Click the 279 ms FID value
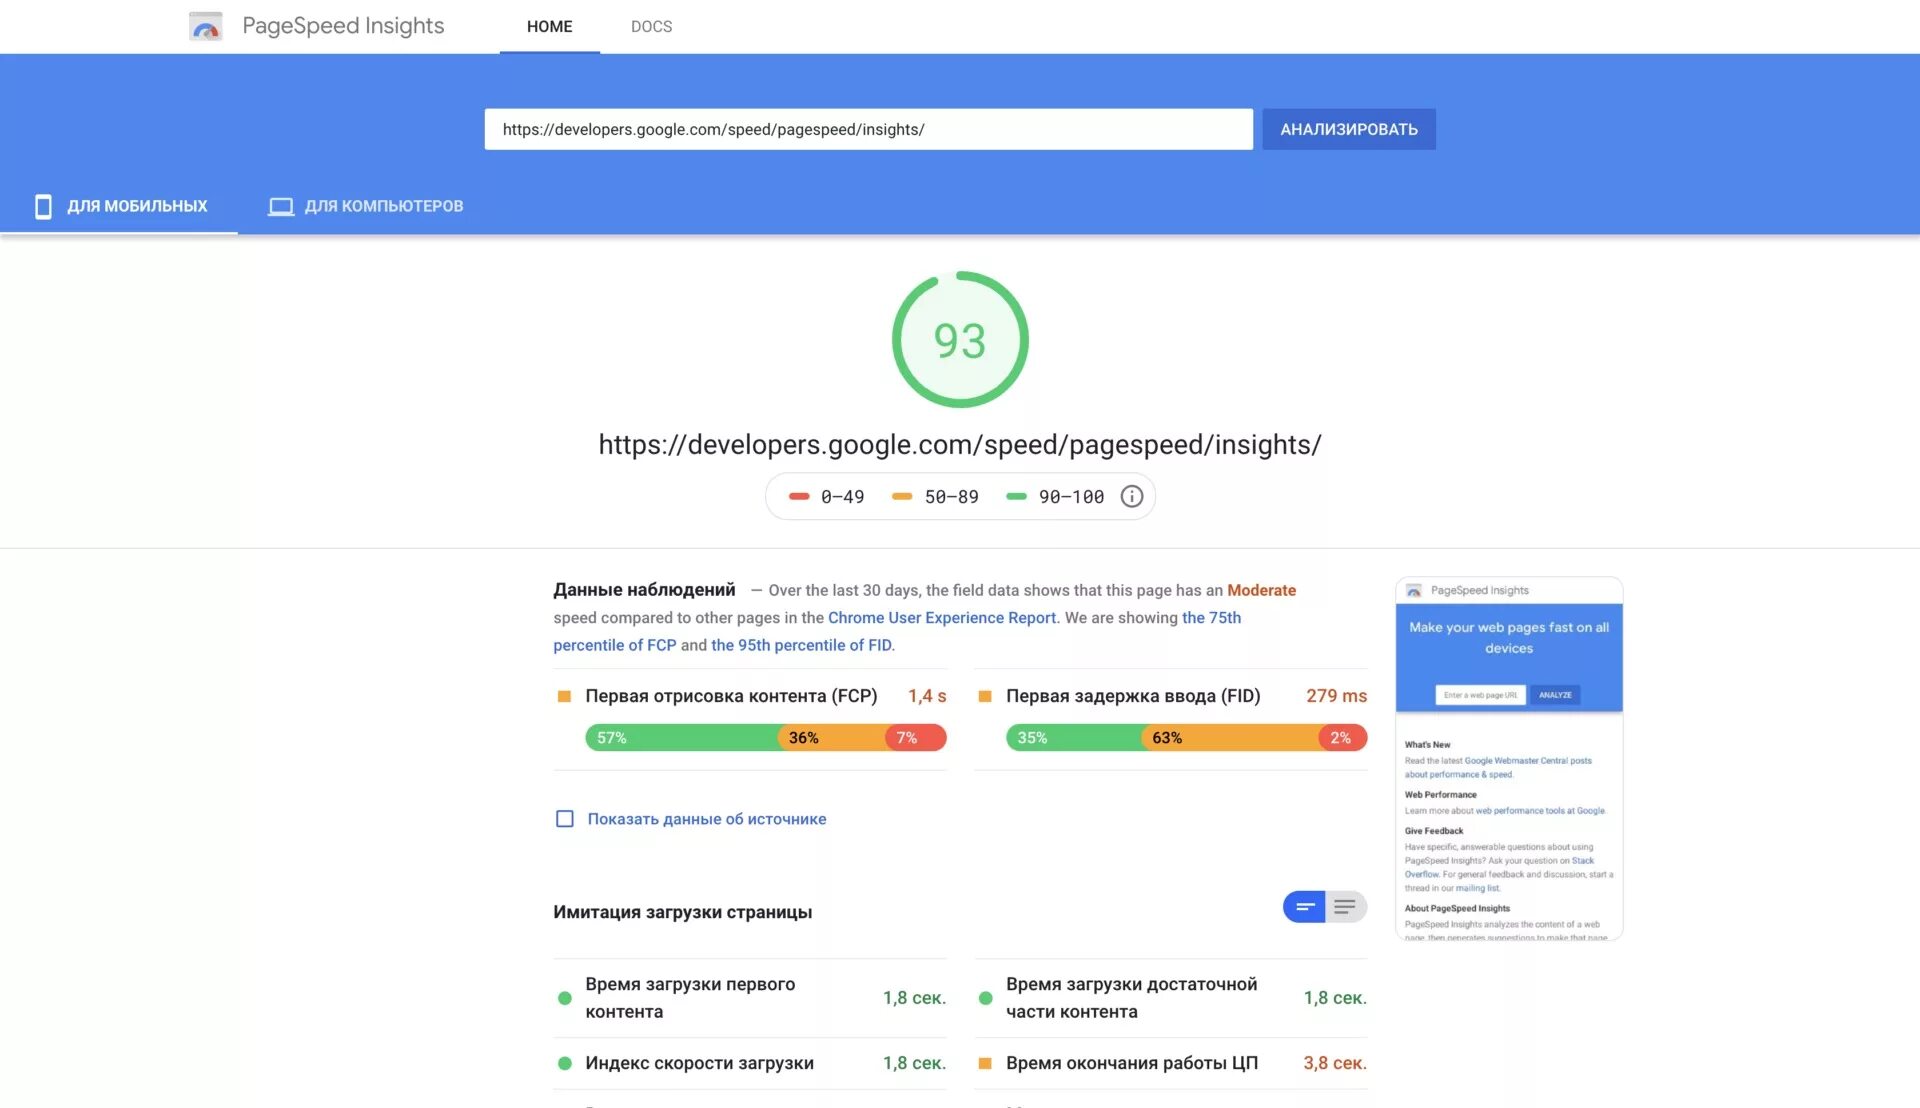The image size is (1920, 1108). (x=1336, y=696)
